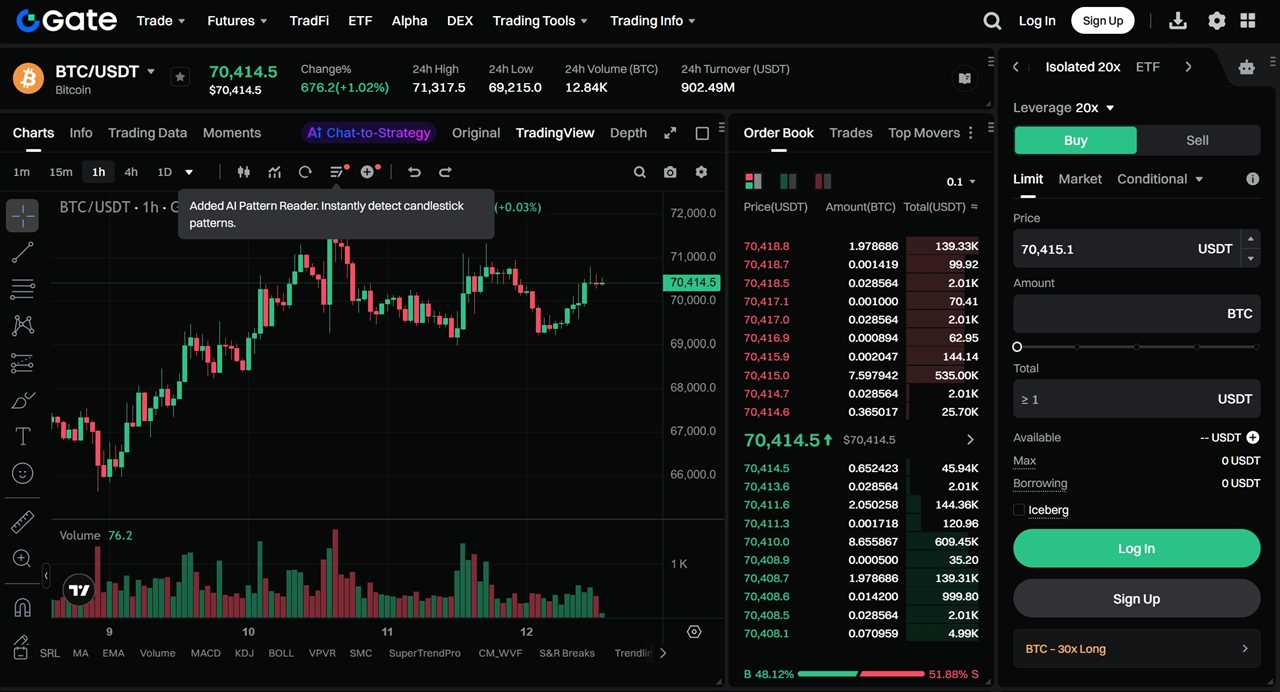Image resolution: width=1280 pixels, height=692 pixels.
Task: Click the Price input field showing 70,415.1
Action: click(x=1120, y=249)
